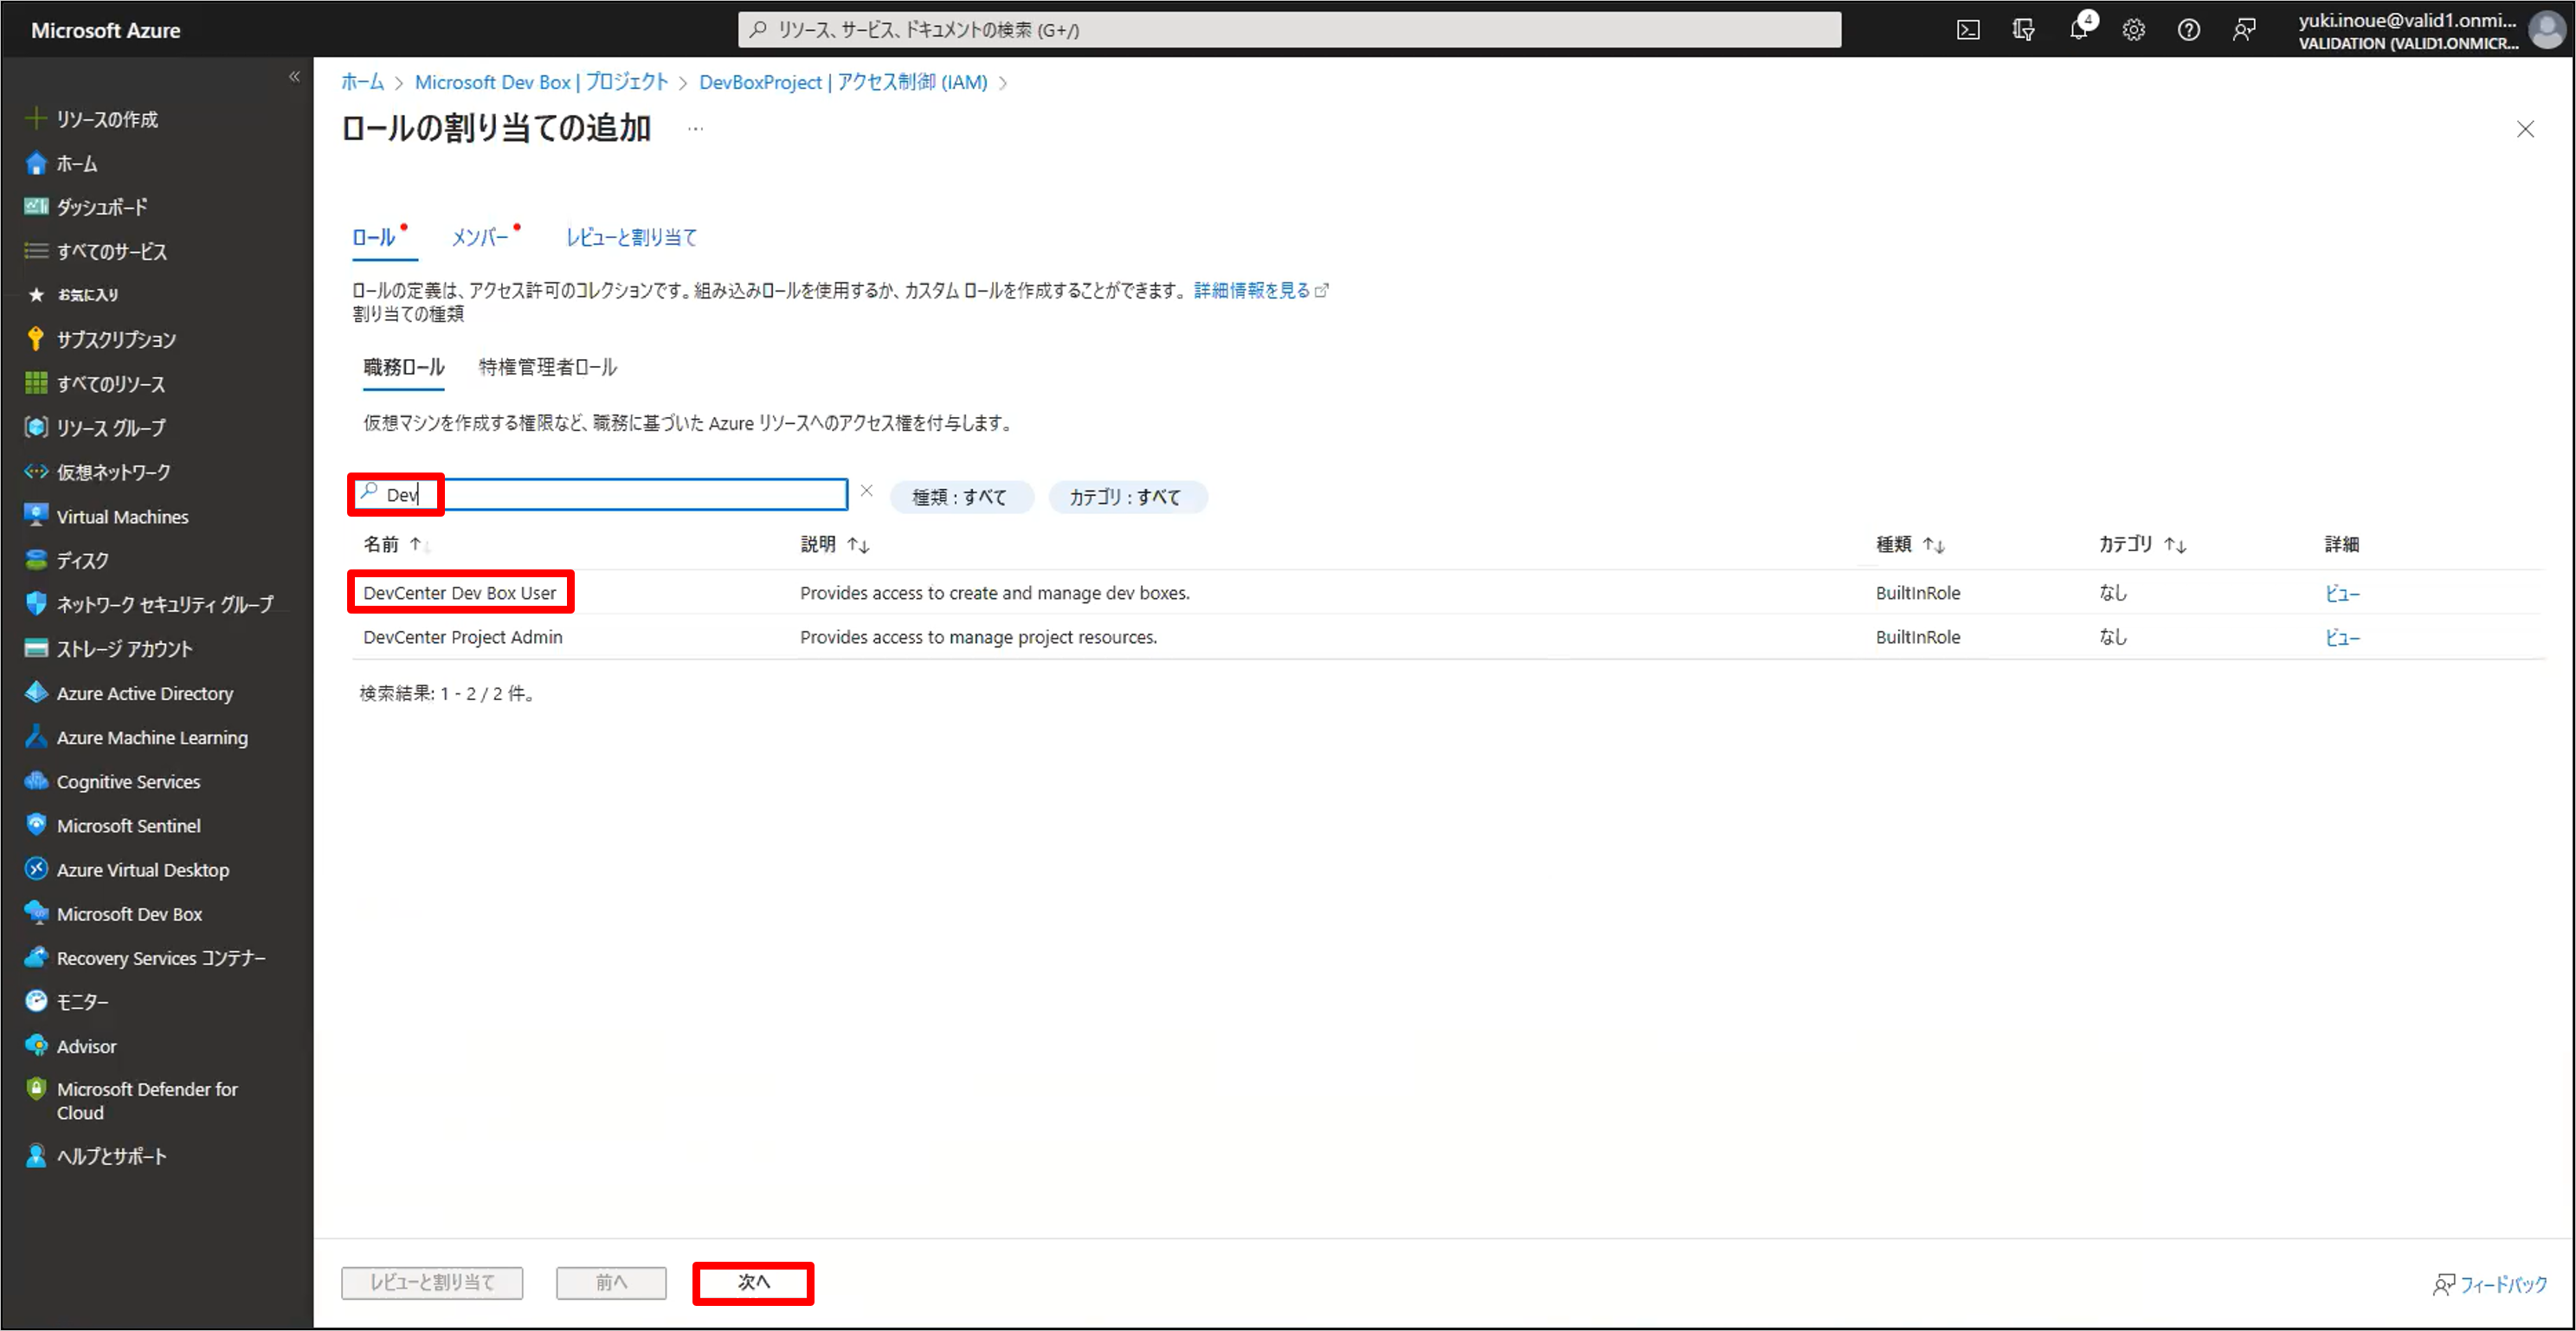Clear the role search text
The height and width of the screenshot is (1331, 2576).
point(866,491)
